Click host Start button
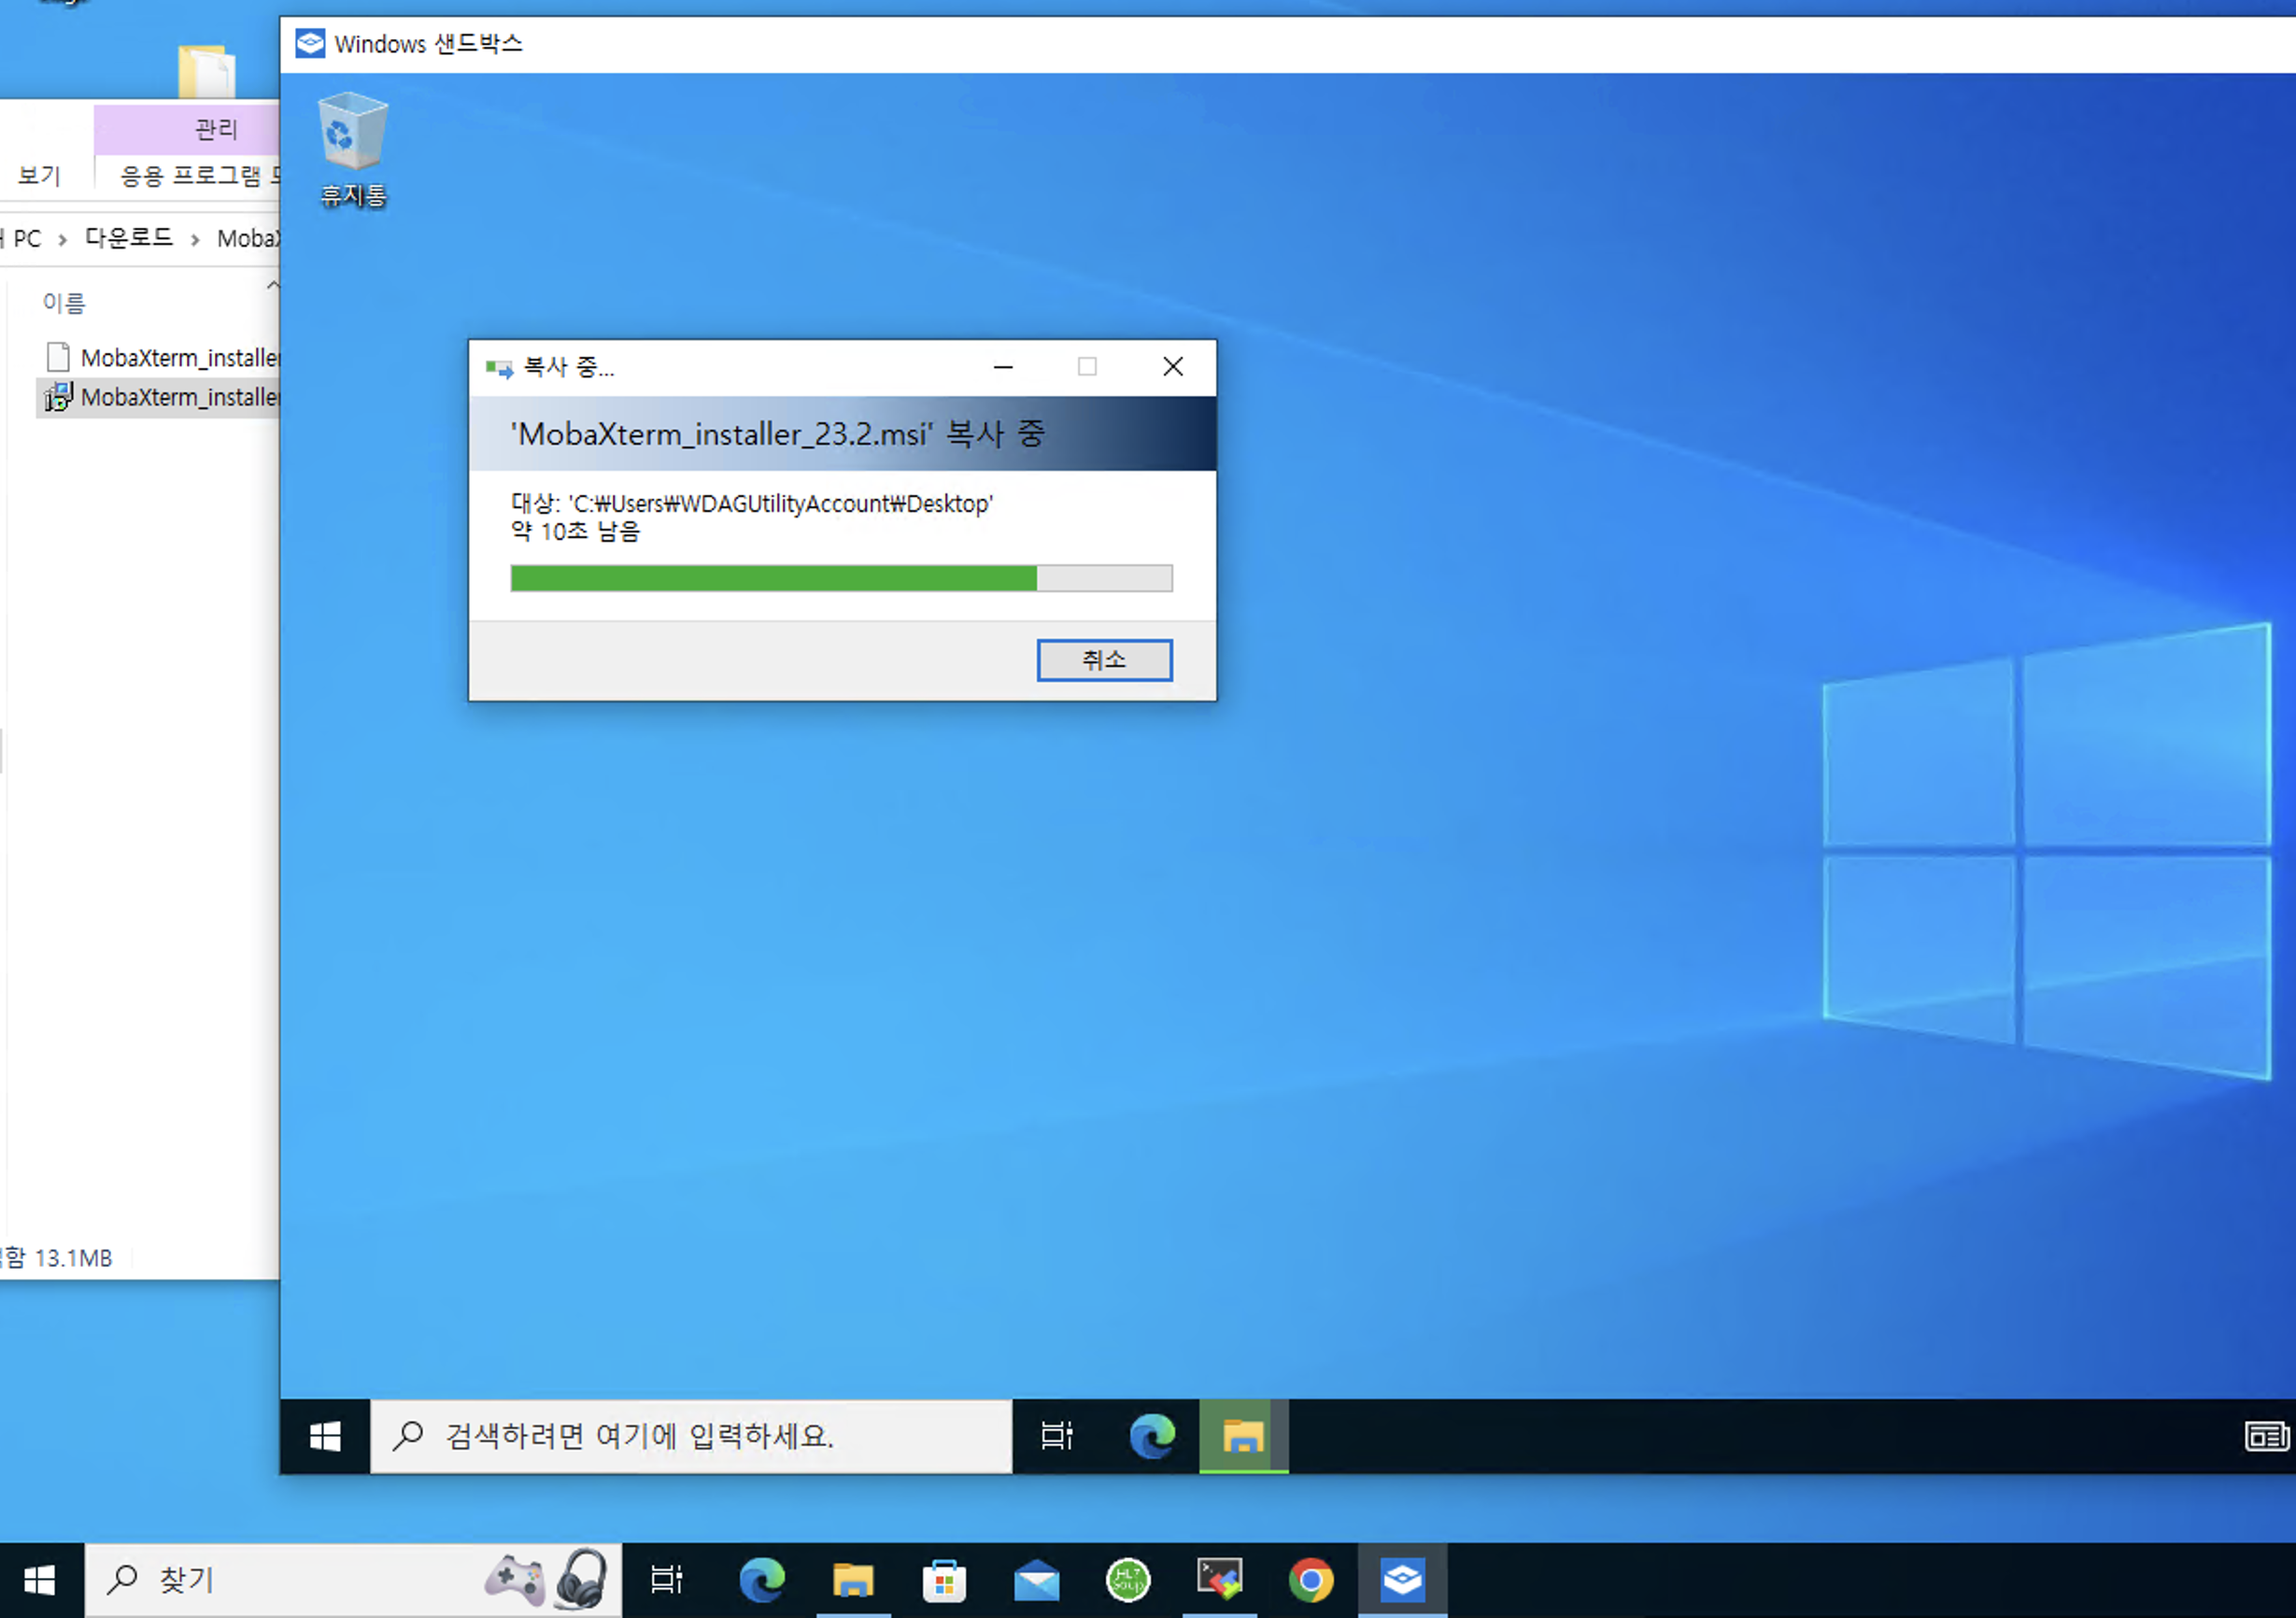The image size is (2296, 1618). click(x=40, y=1581)
